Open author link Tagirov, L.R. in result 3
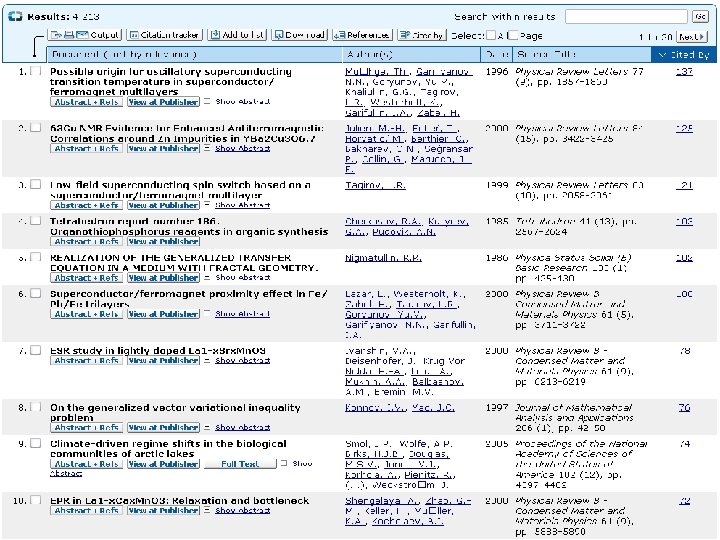Image resolution: width=720 pixels, height=540 pixels. pyautogui.click(x=376, y=185)
